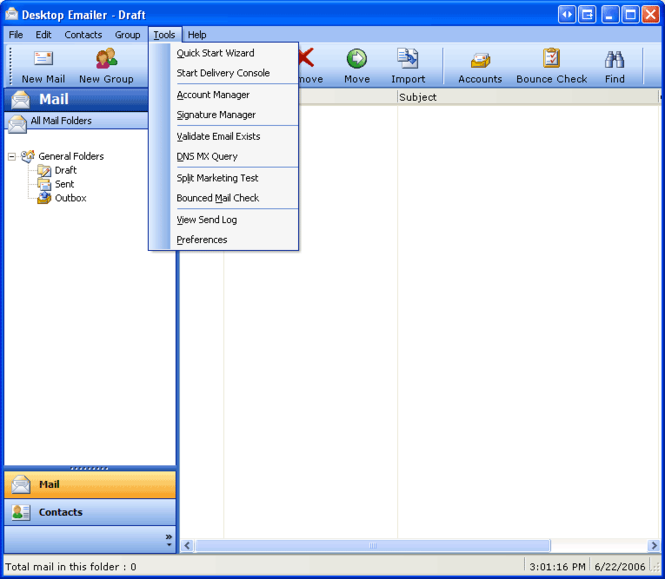Select the Sent folder label
Screen dimensions: 665x579
coord(64,184)
